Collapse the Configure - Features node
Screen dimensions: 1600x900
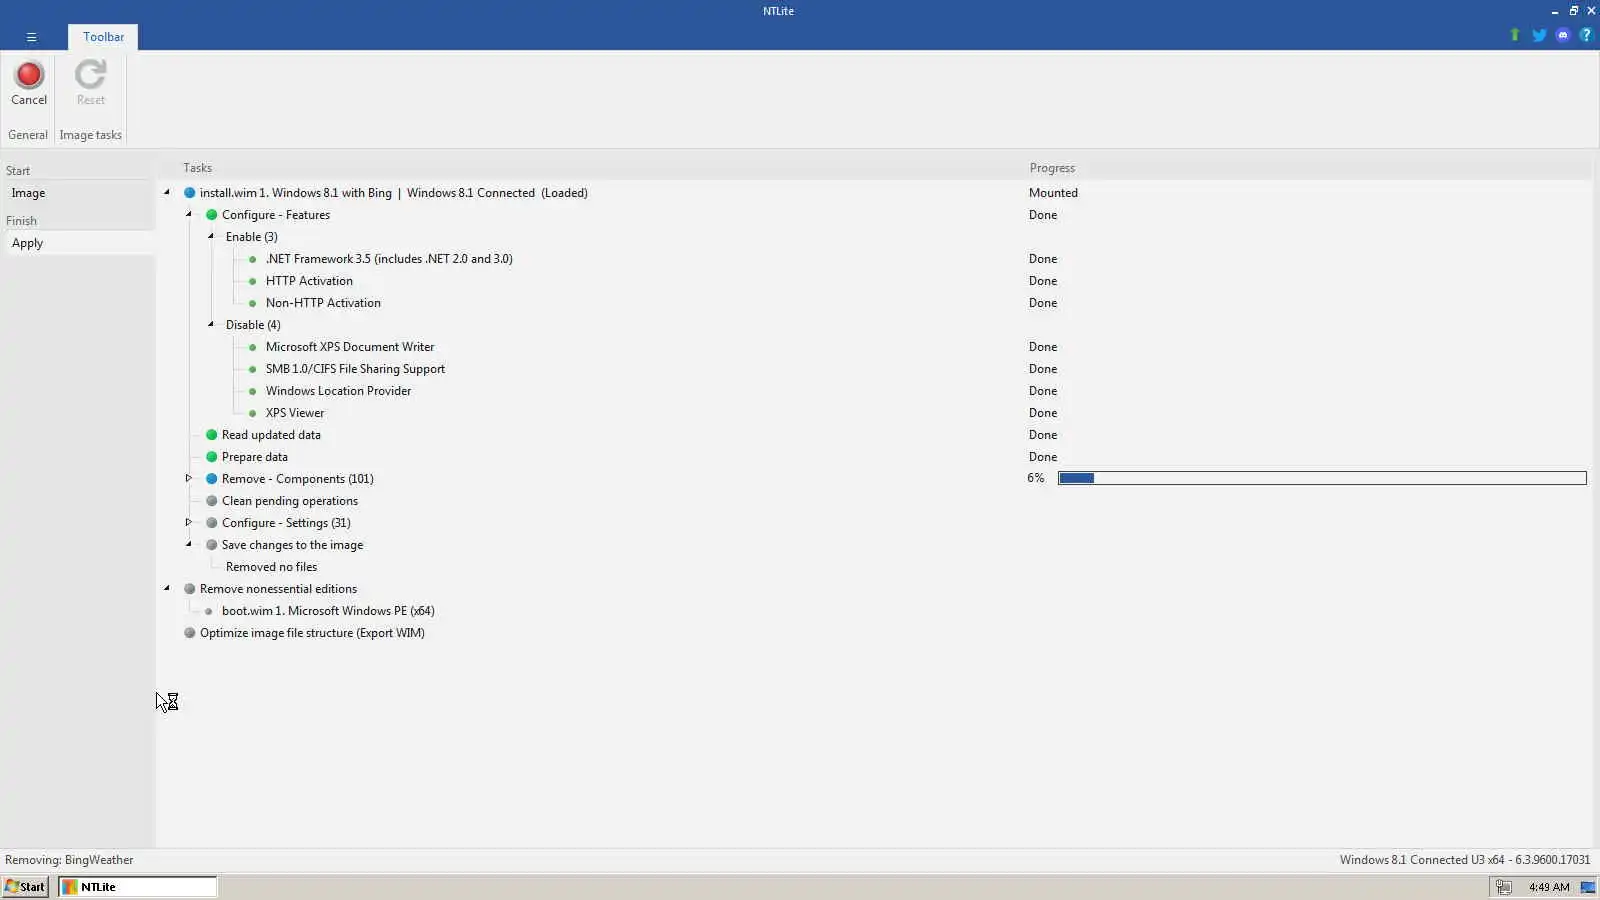coord(189,214)
